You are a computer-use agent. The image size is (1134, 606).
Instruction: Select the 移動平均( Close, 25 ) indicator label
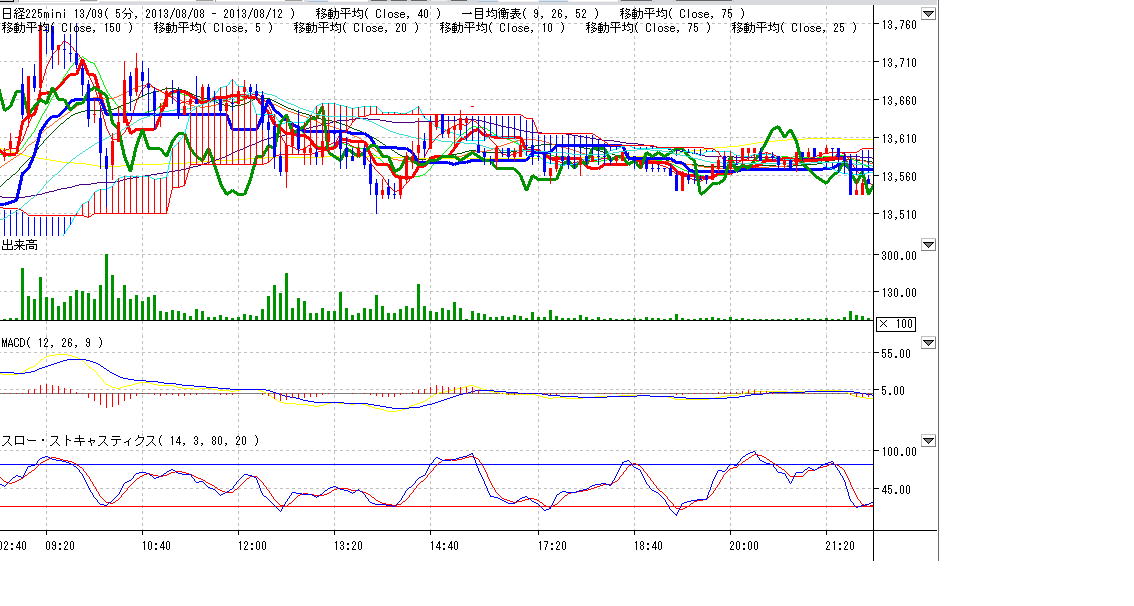[795, 28]
